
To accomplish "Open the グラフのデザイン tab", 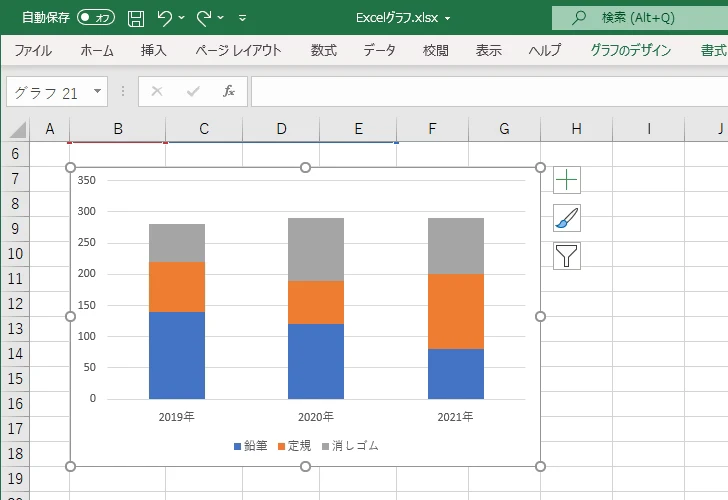I will (630, 50).
